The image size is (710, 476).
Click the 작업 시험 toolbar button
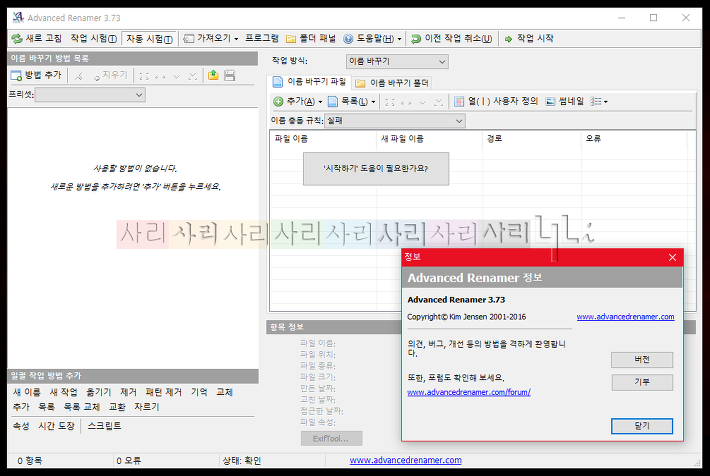tap(93, 38)
